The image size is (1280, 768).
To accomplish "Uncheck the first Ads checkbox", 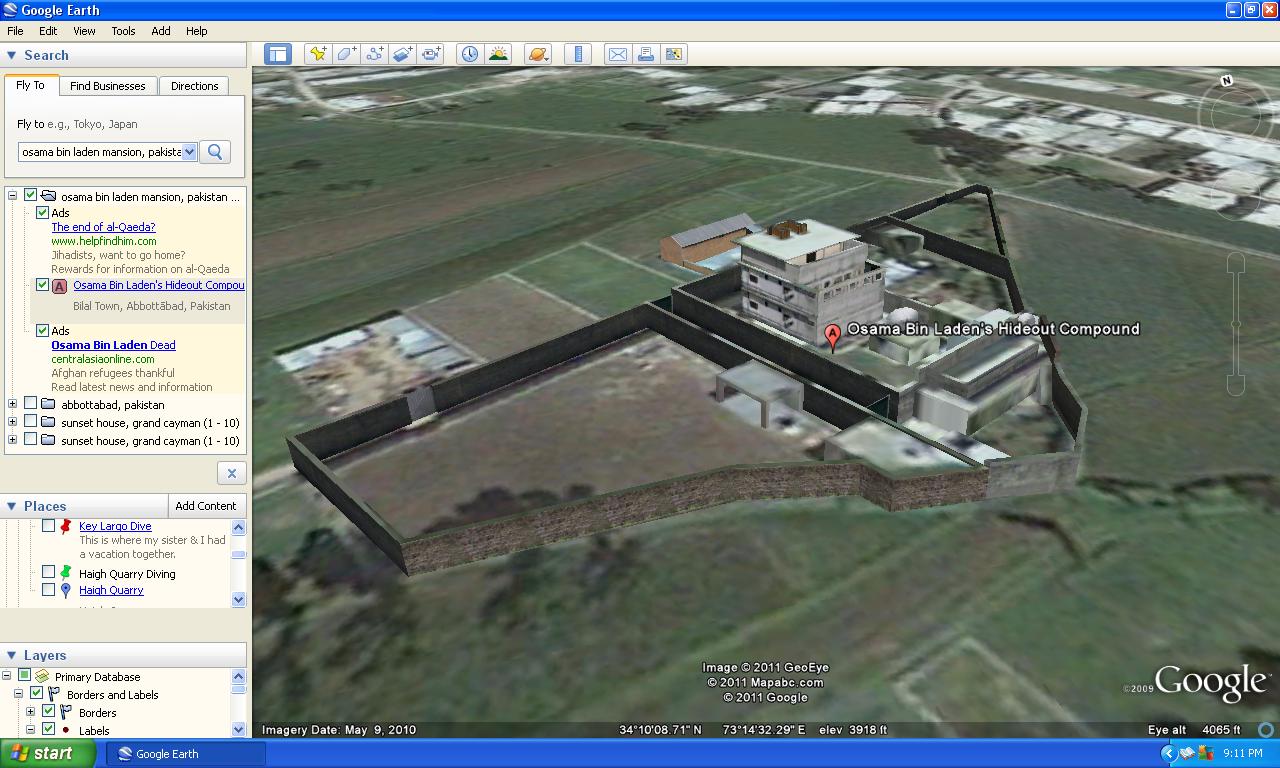I will (x=42, y=213).
